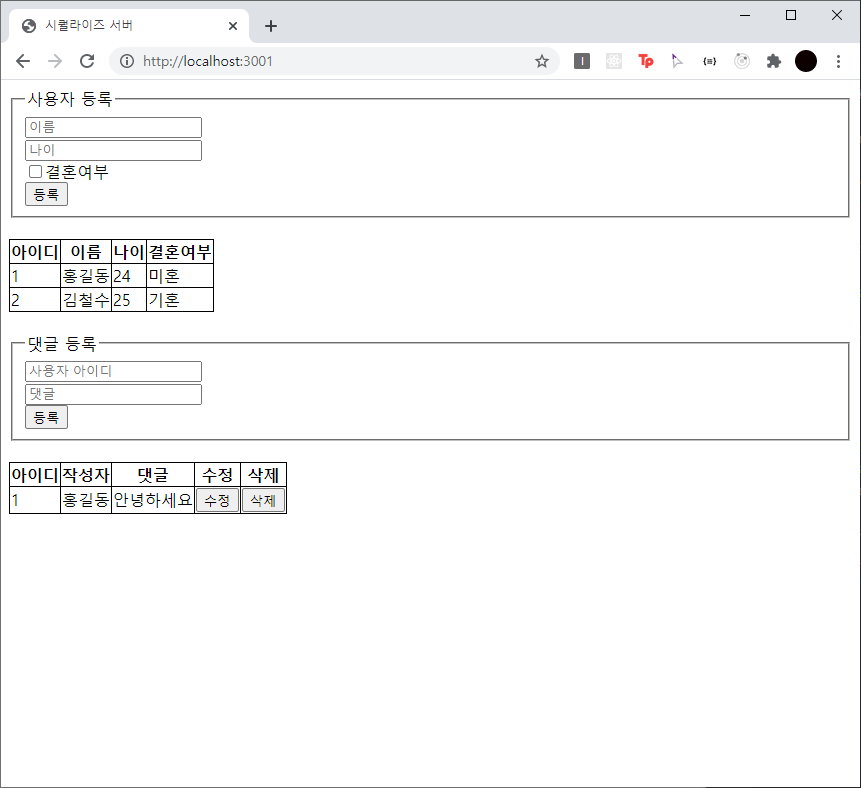This screenshot has height=788, width=861.
Task: Click the 댓글 header in comments table
Action: [x=153, y=475]
